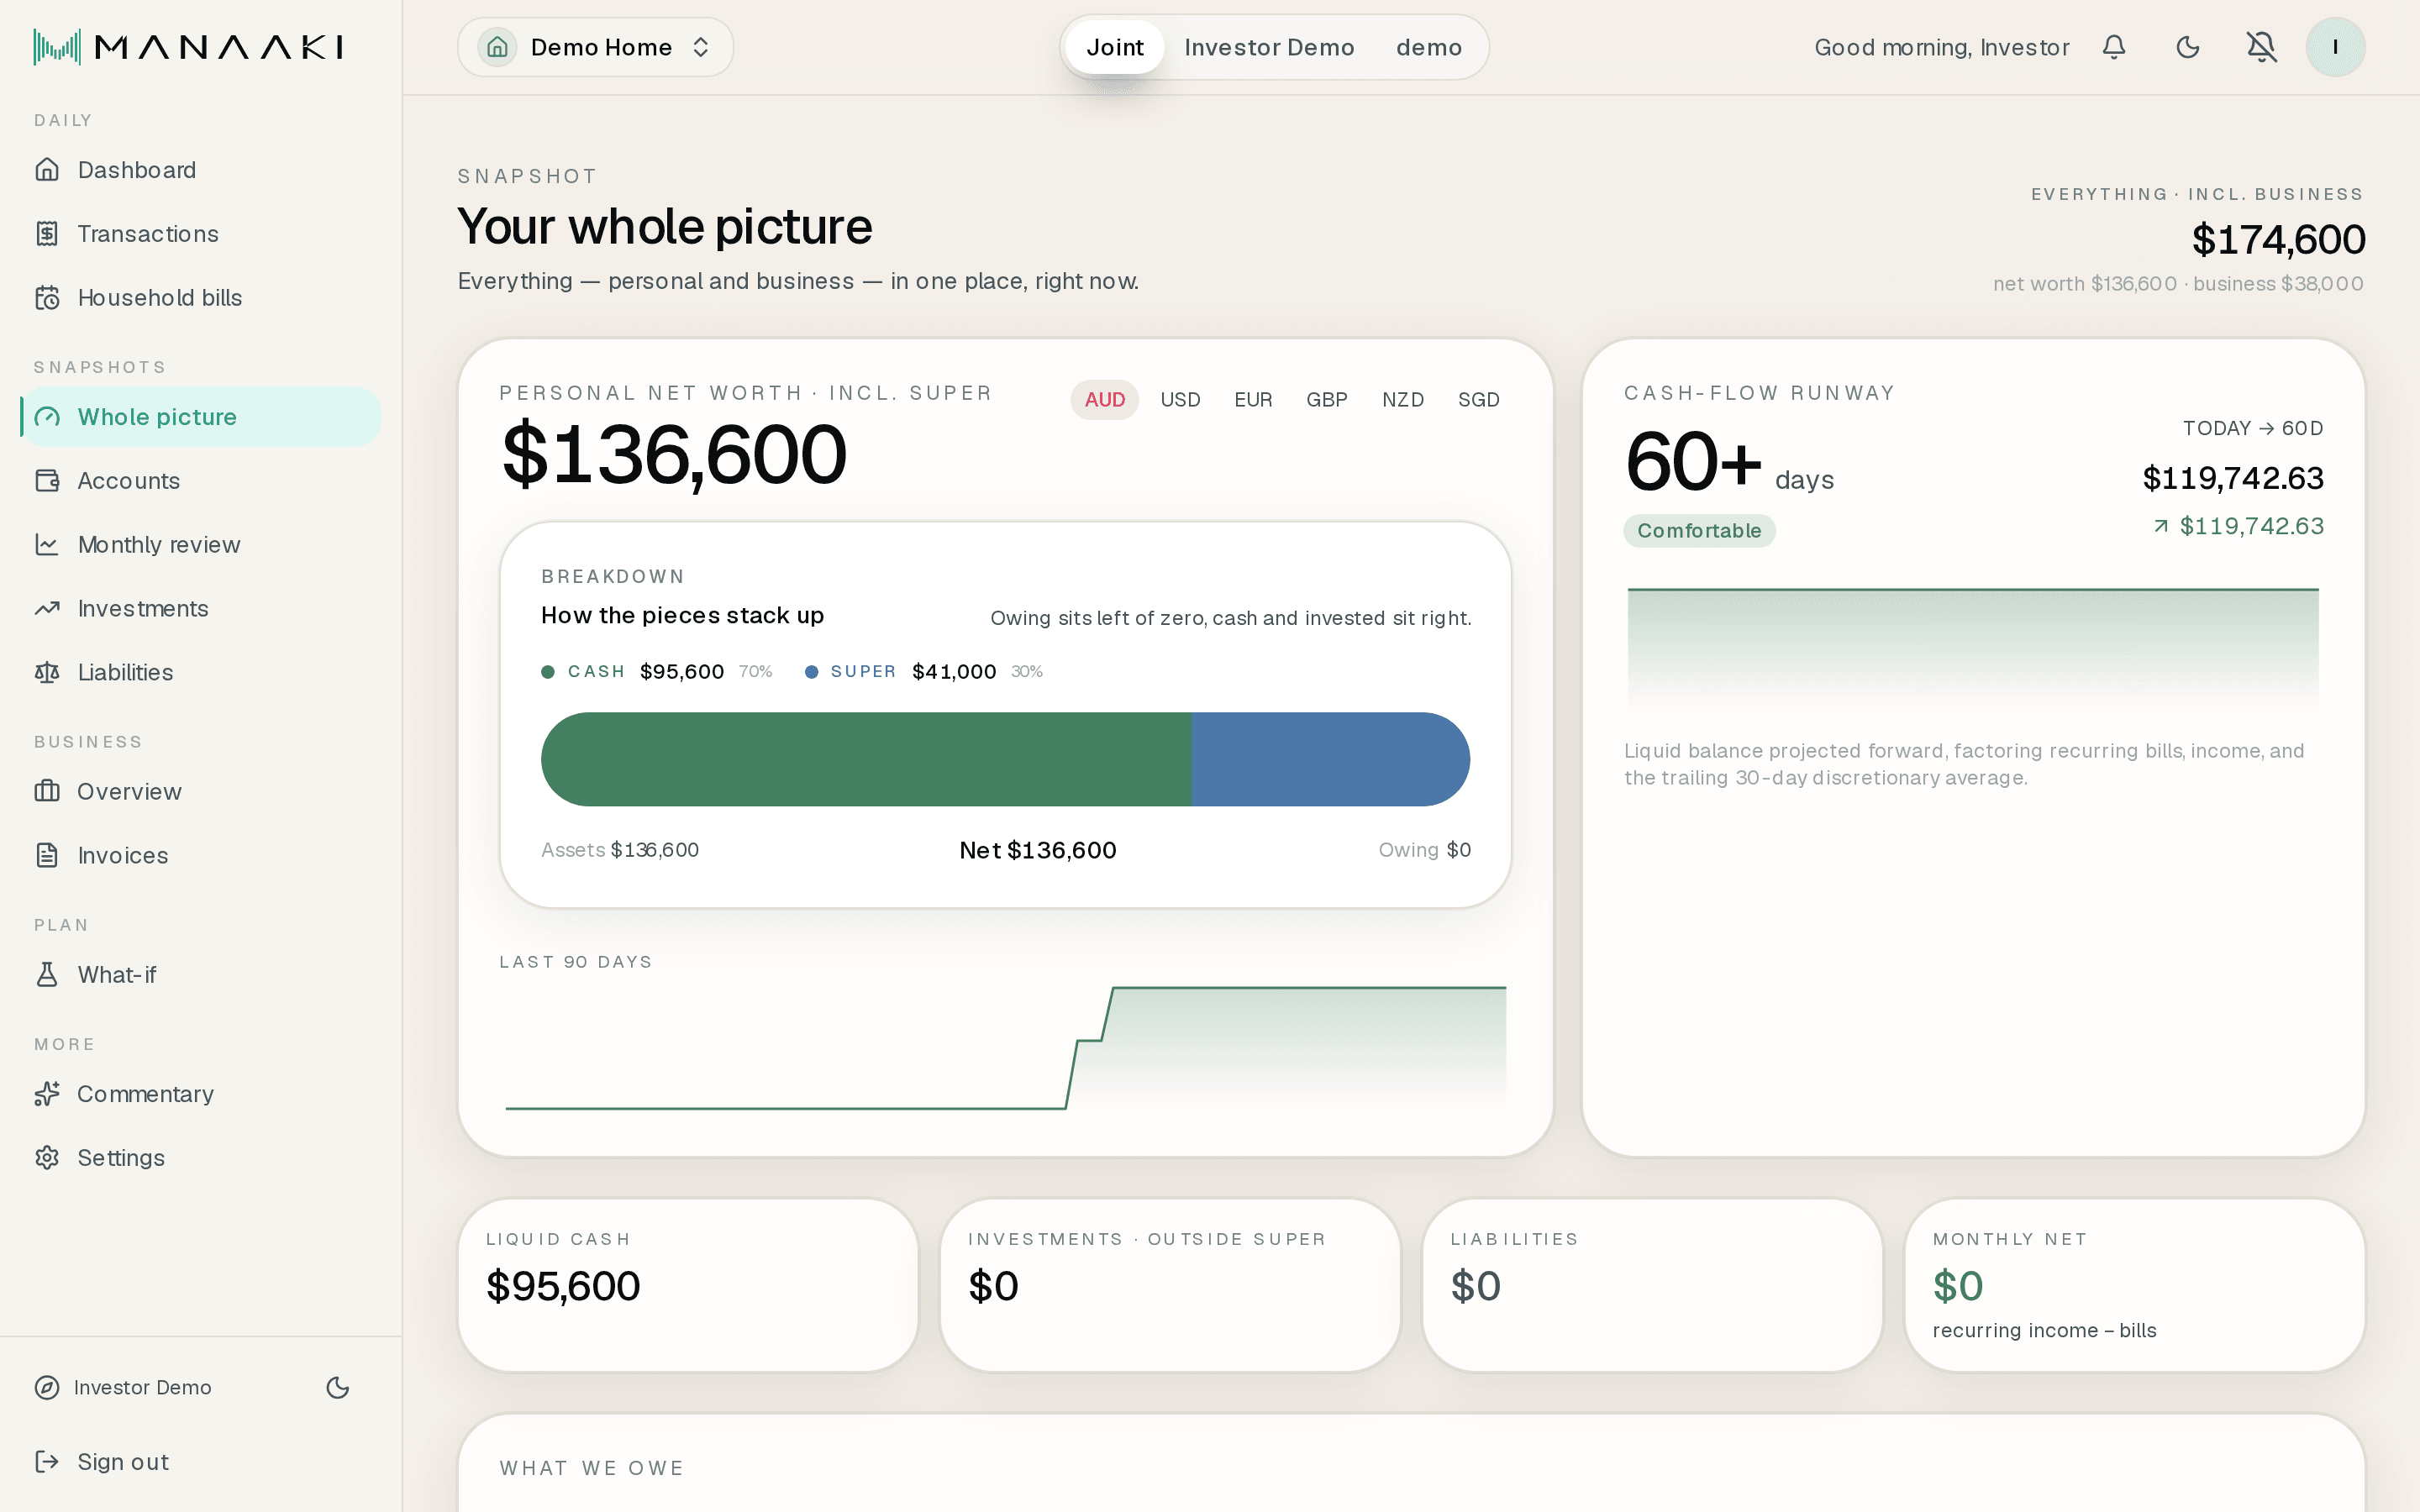2420x1512 pixels.
Task: Switch currency to NZD
Action: 1403,400
